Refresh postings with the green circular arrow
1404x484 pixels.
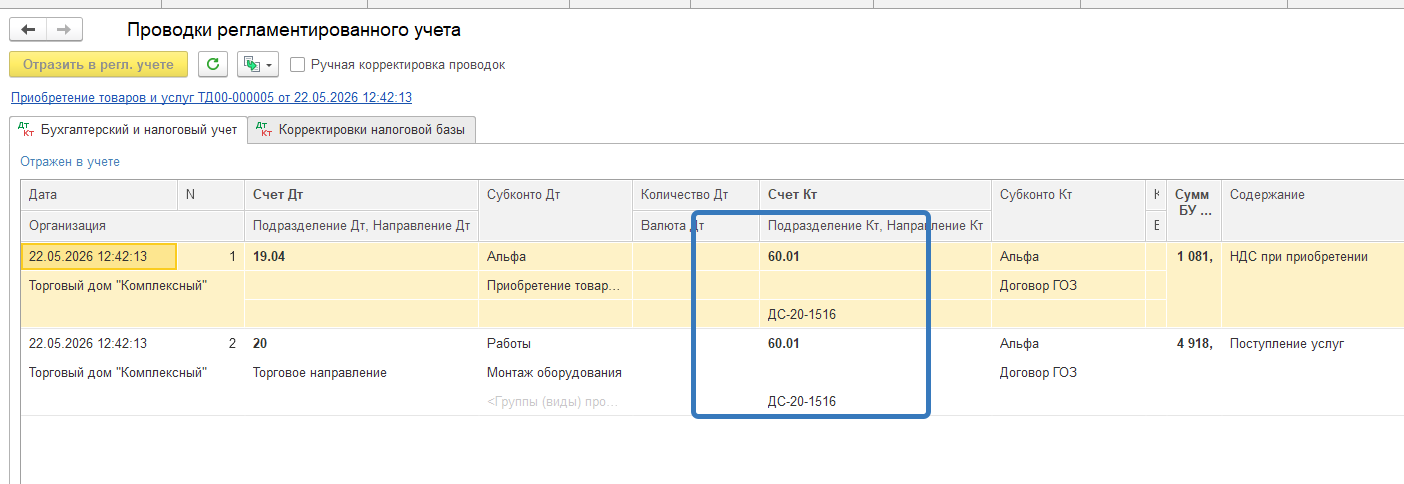tap(212, 65)
